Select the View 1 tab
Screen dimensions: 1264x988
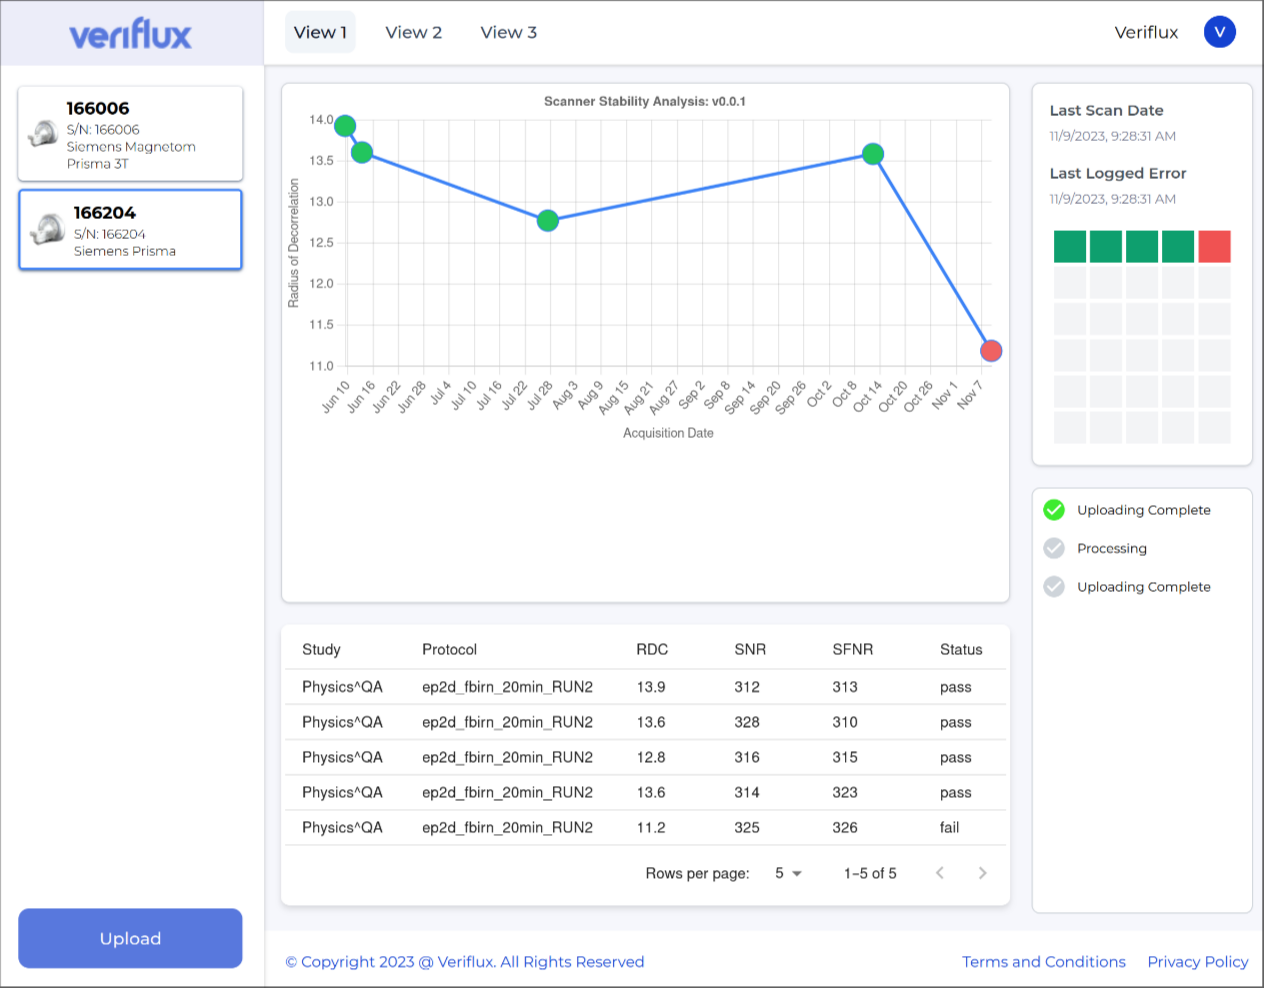(320, 32)
